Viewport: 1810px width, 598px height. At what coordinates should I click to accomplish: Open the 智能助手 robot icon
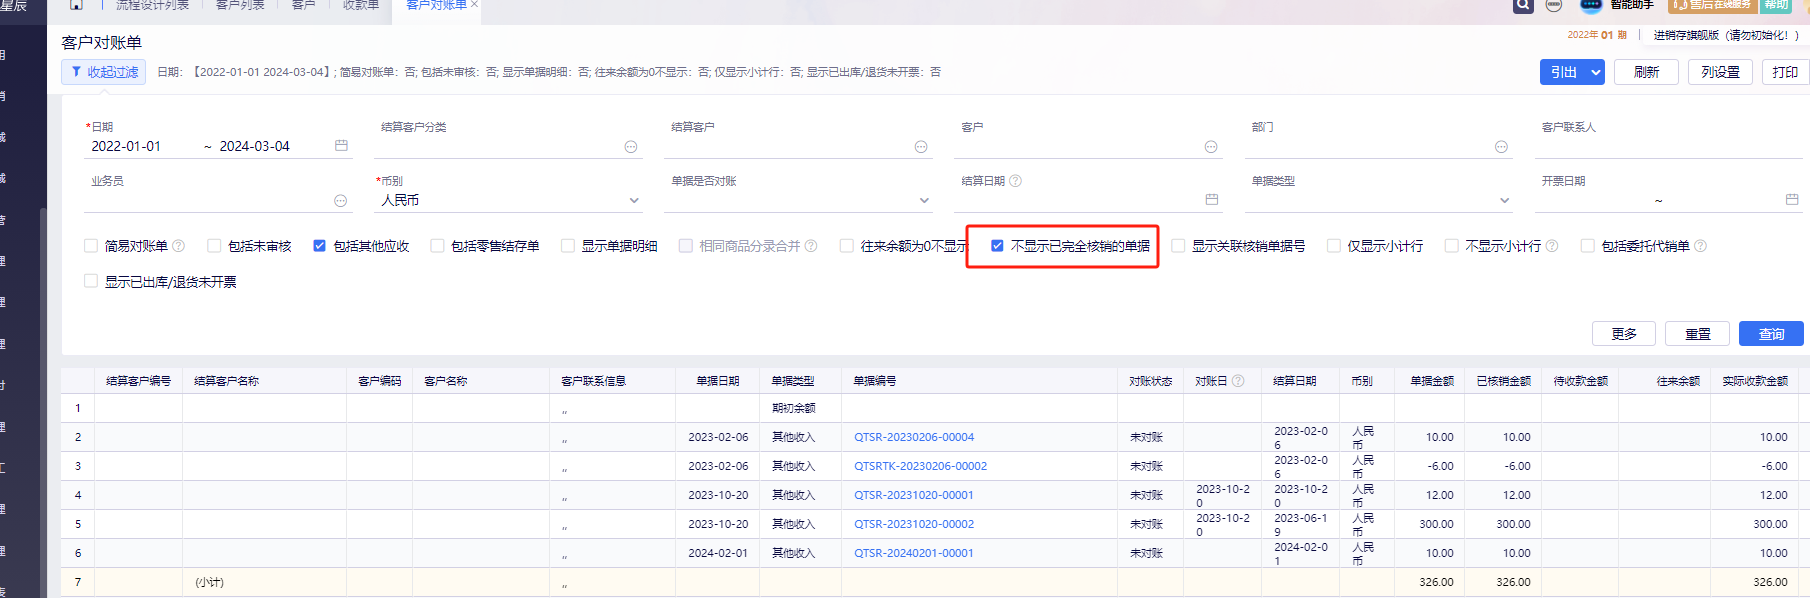1591,5
